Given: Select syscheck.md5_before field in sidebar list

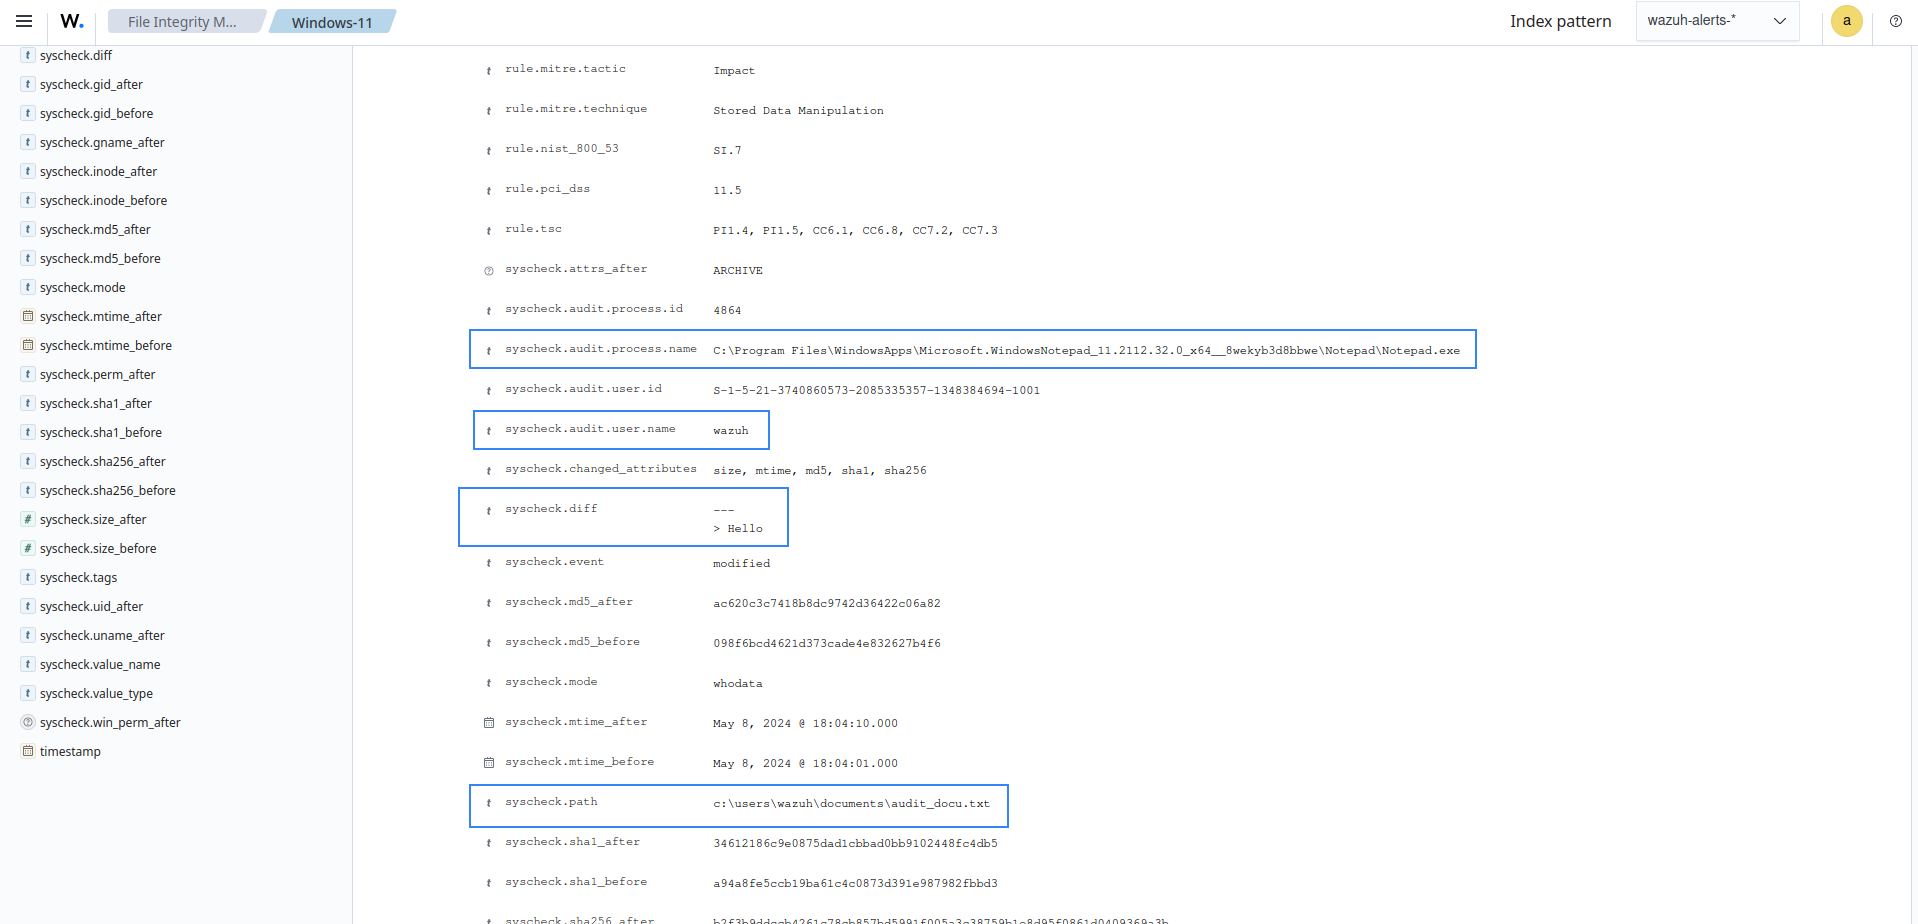Looking at the screenshot, I should click(x=100, y=258).
